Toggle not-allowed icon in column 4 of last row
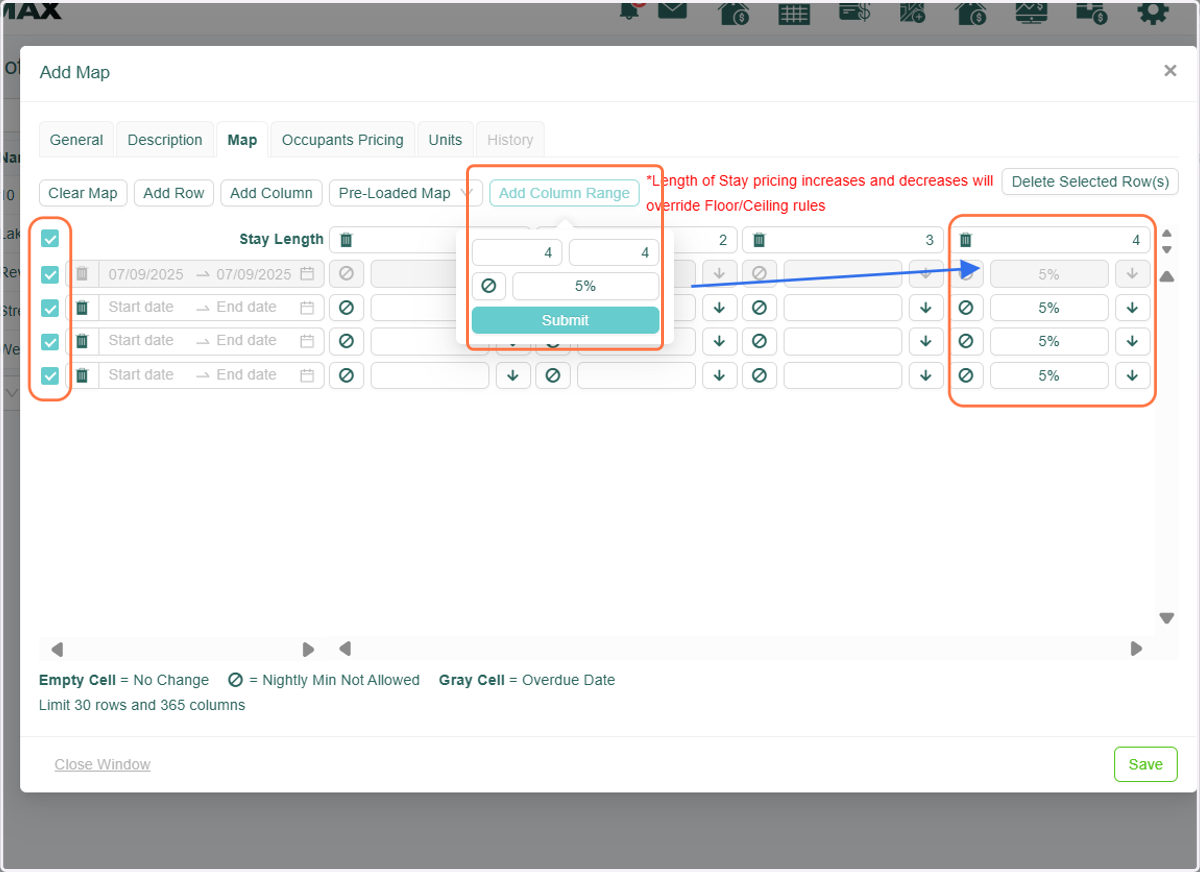 point(965,375)
